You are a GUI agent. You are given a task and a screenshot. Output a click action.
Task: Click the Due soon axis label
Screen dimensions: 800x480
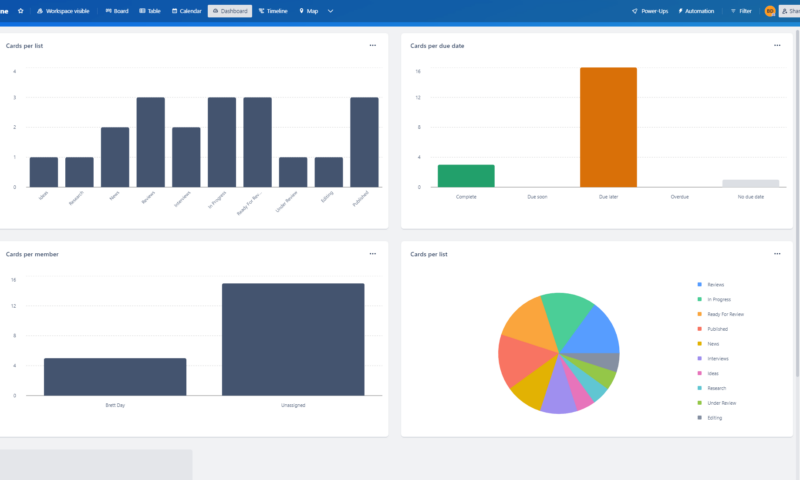[x=537, y=197]
